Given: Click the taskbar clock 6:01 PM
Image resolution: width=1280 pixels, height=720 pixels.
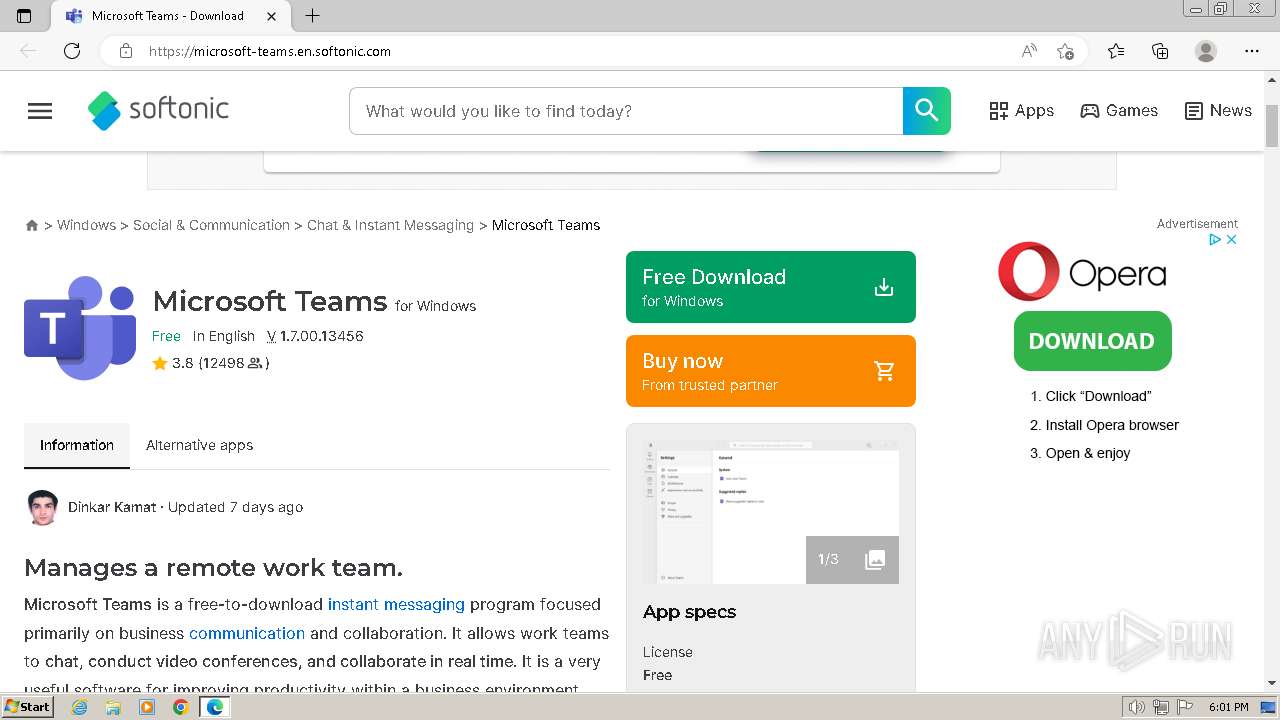Looking at the screenshot, I should click(x=1229, y=707).
